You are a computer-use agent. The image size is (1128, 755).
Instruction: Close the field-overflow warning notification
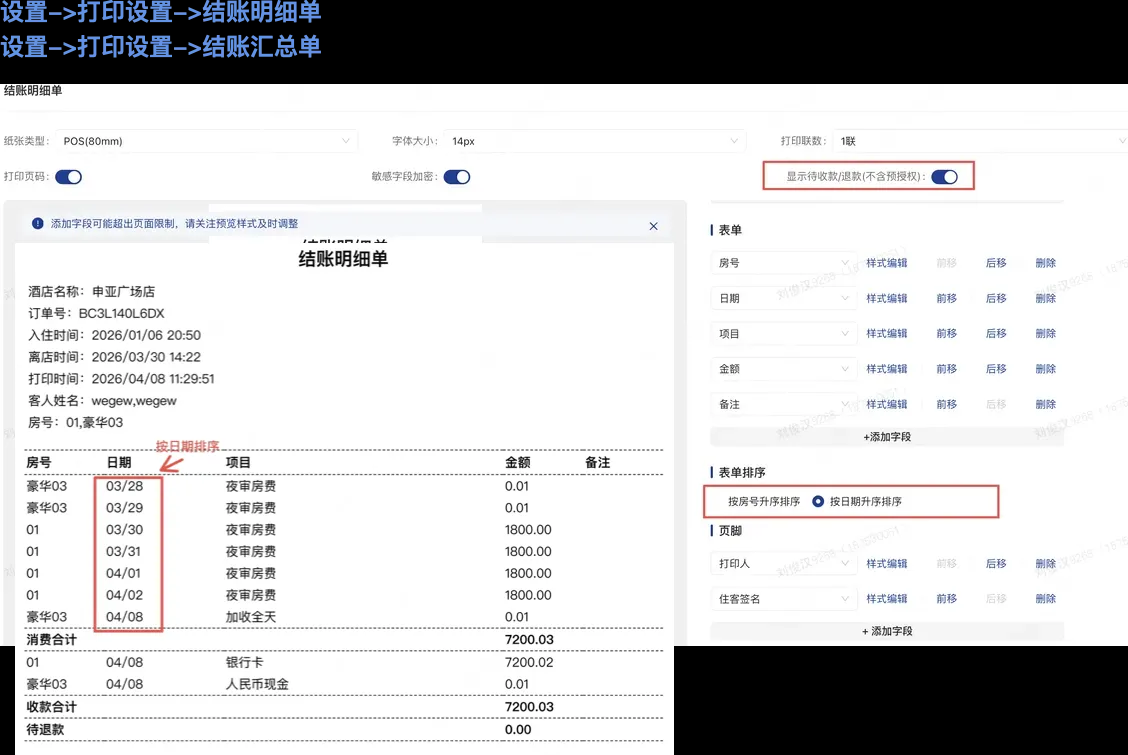click(653, 226)
